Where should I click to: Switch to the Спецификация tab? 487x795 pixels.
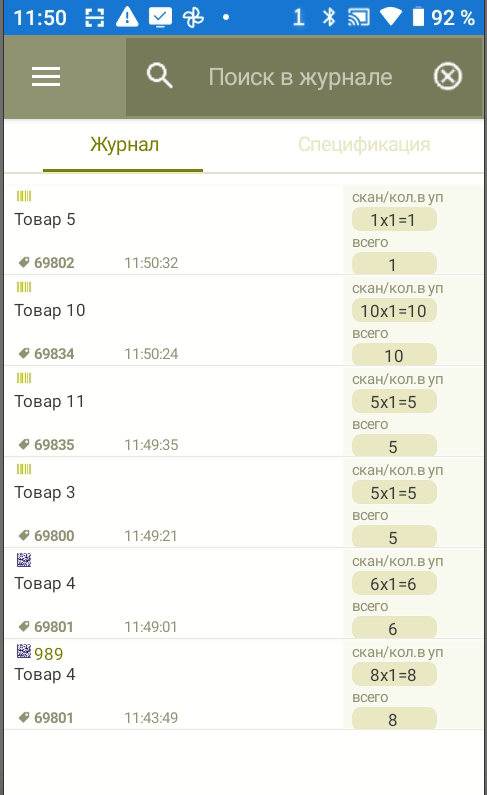click(364, 144)
